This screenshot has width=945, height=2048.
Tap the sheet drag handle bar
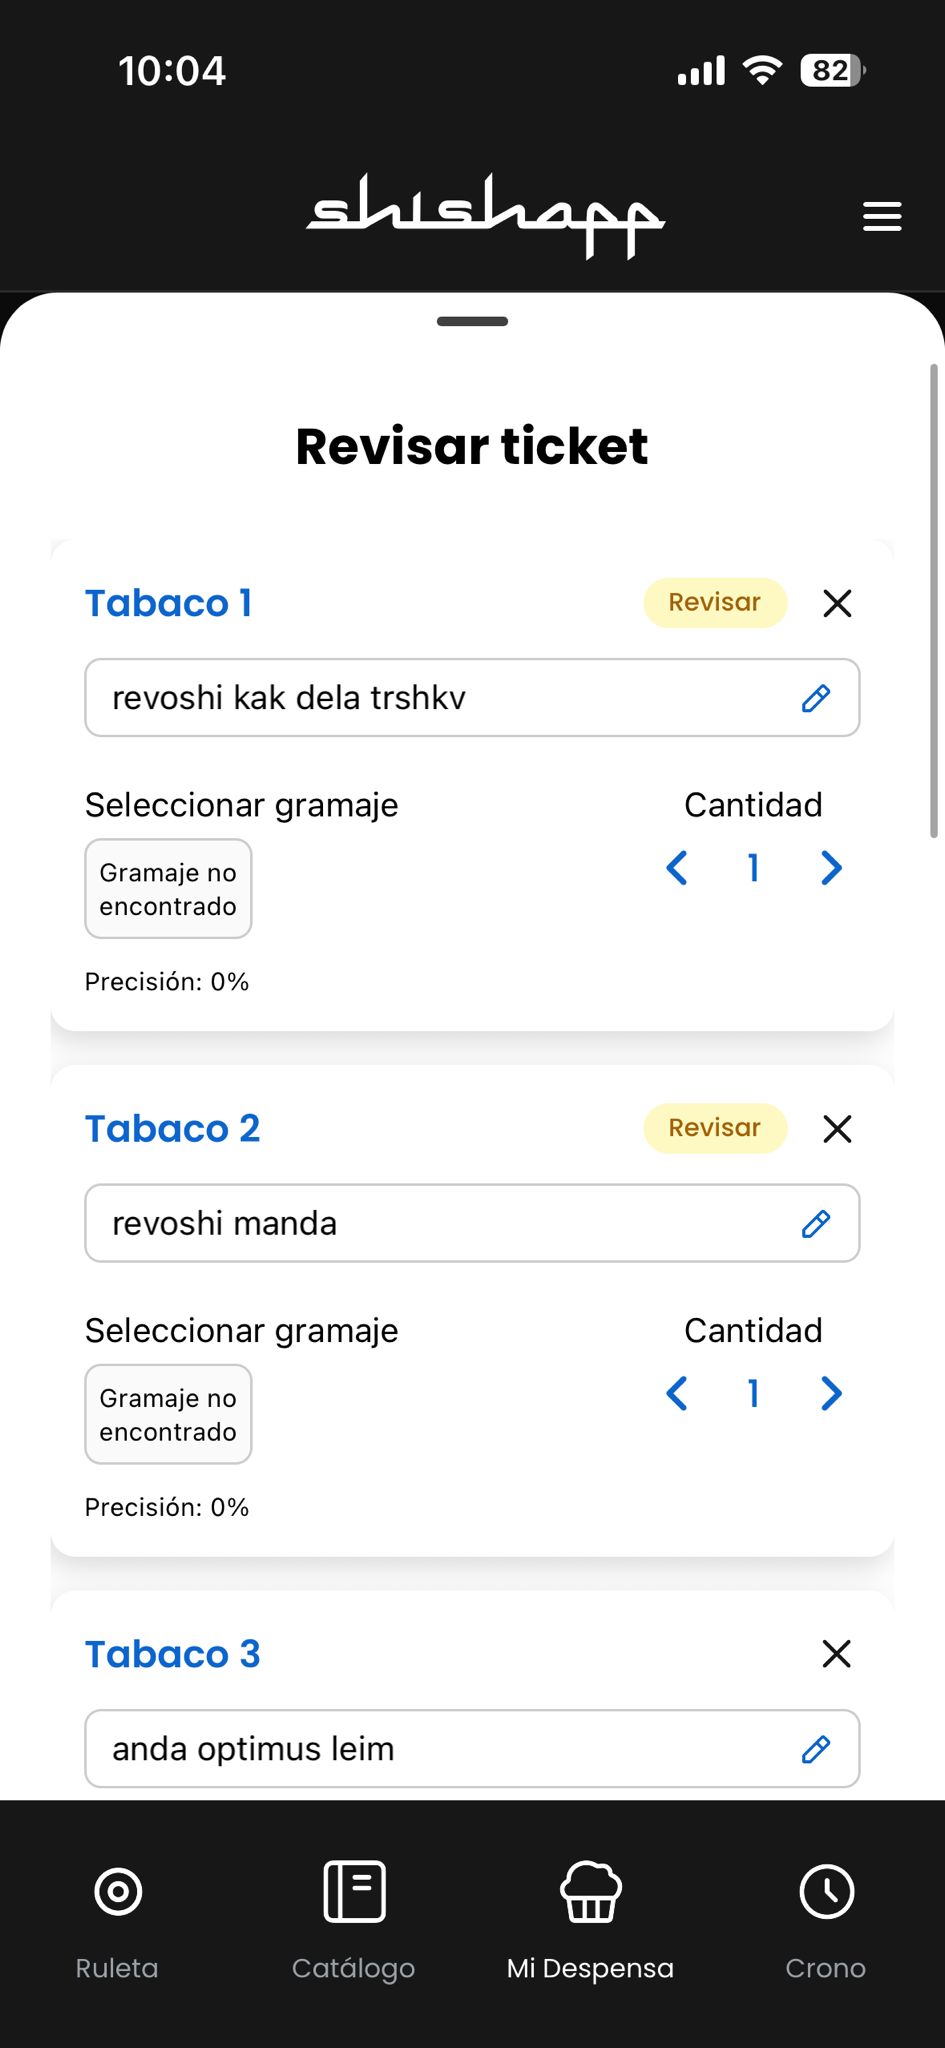pyautogui.click(x=472, y=321)
